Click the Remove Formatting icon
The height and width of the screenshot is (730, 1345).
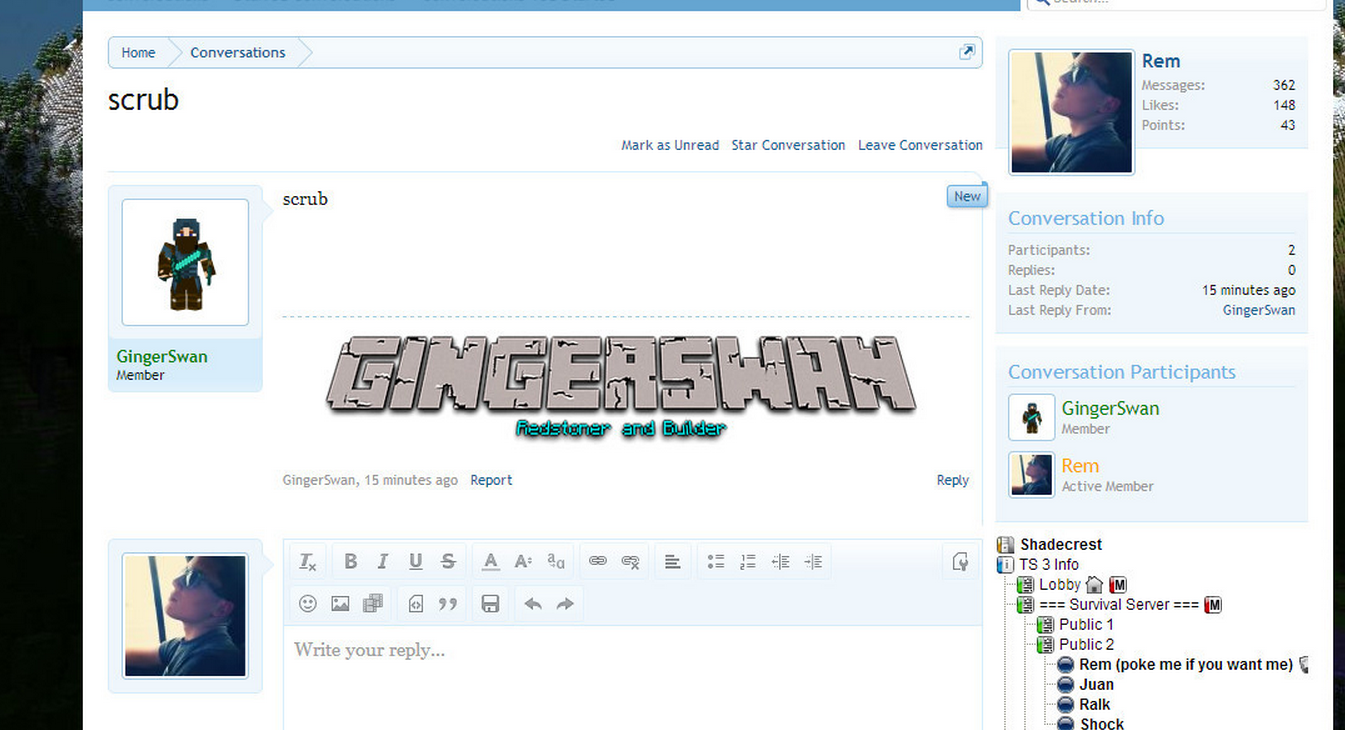click(308, 562)
